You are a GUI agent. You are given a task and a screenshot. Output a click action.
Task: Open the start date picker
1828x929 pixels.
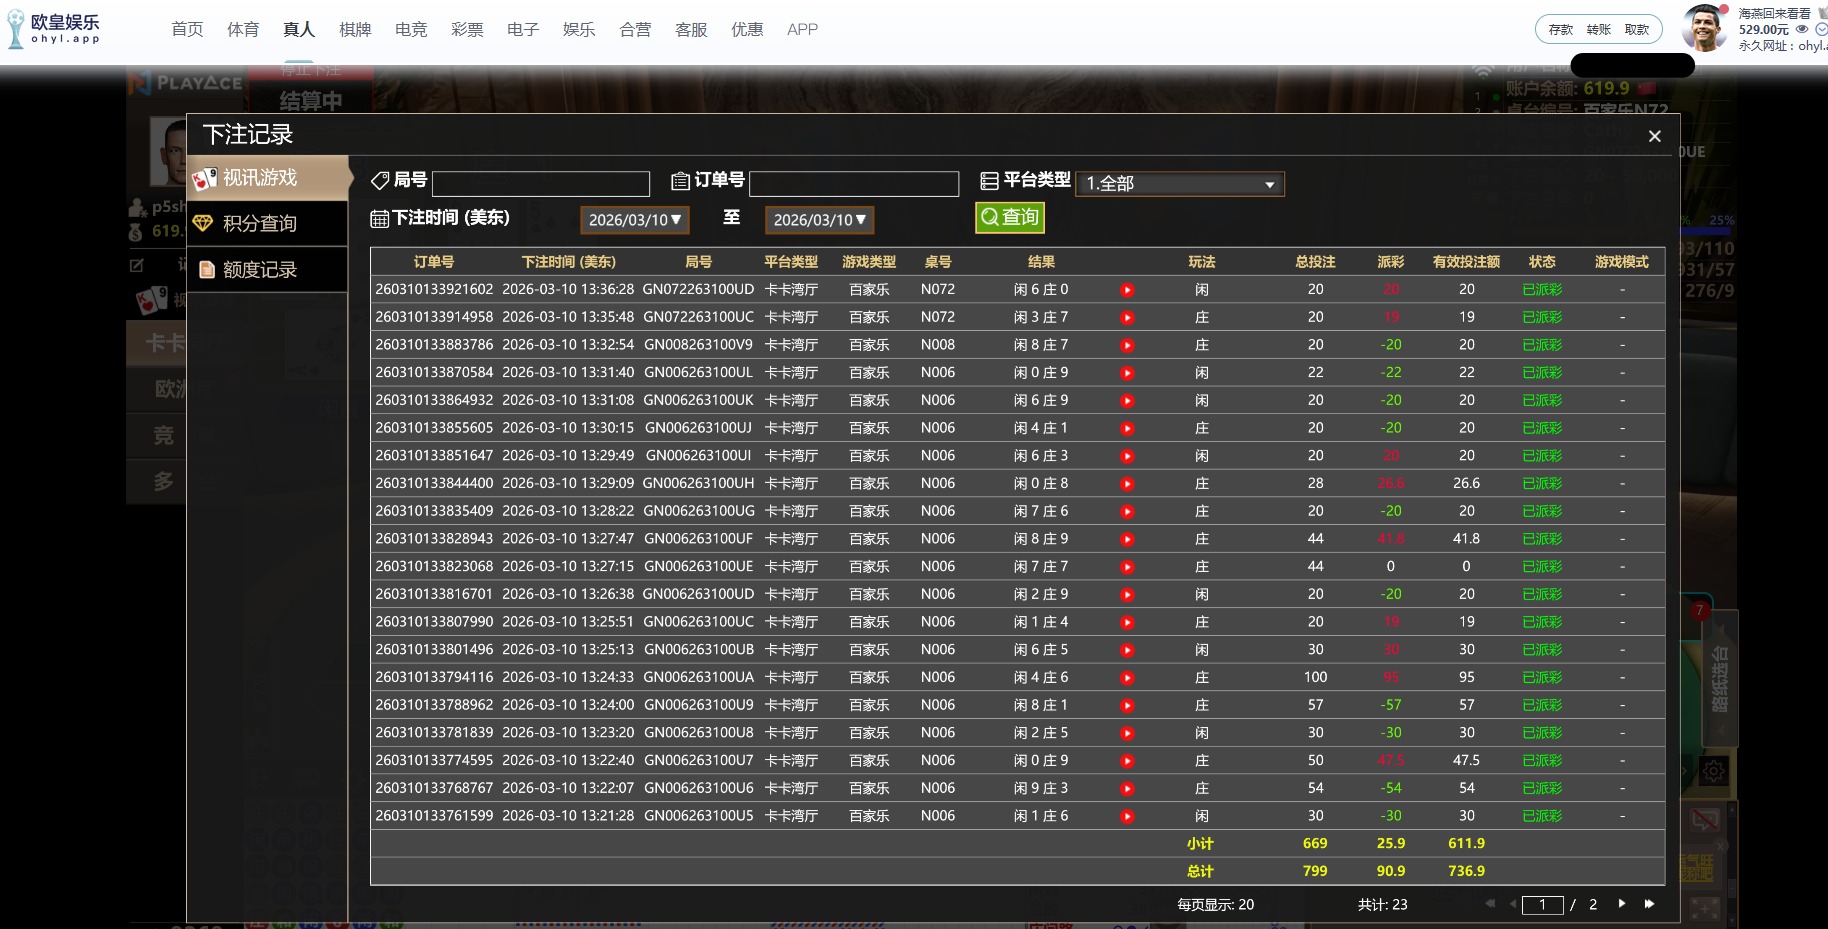coord(634,220)
